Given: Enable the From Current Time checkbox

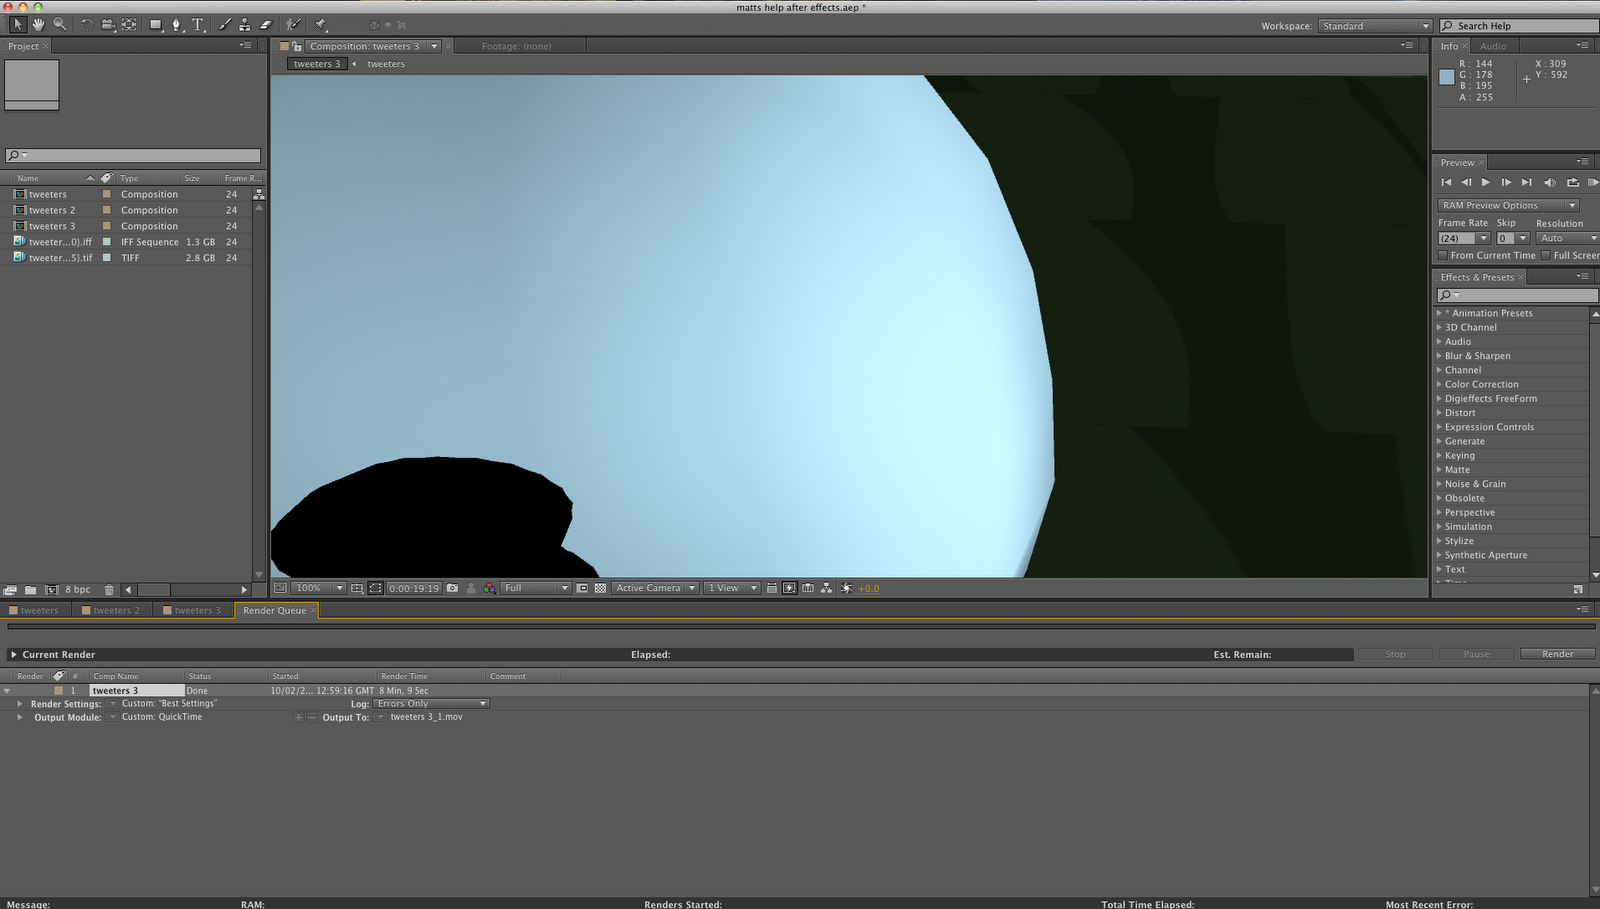Looking at the screenshot, I should (x=1443, y=255).
